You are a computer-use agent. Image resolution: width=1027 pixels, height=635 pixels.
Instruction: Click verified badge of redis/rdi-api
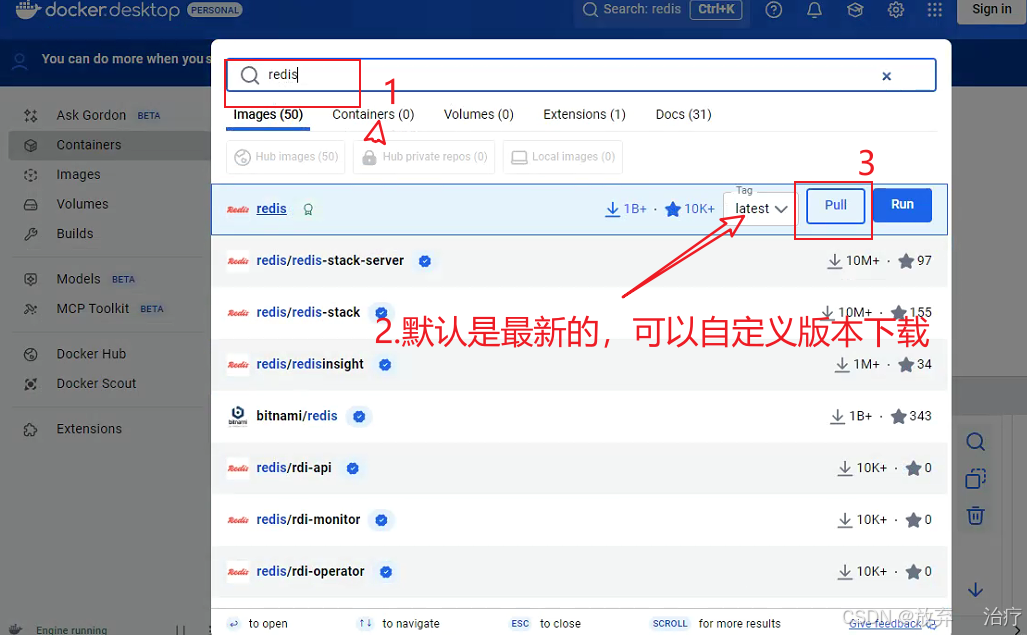[352, 468]
